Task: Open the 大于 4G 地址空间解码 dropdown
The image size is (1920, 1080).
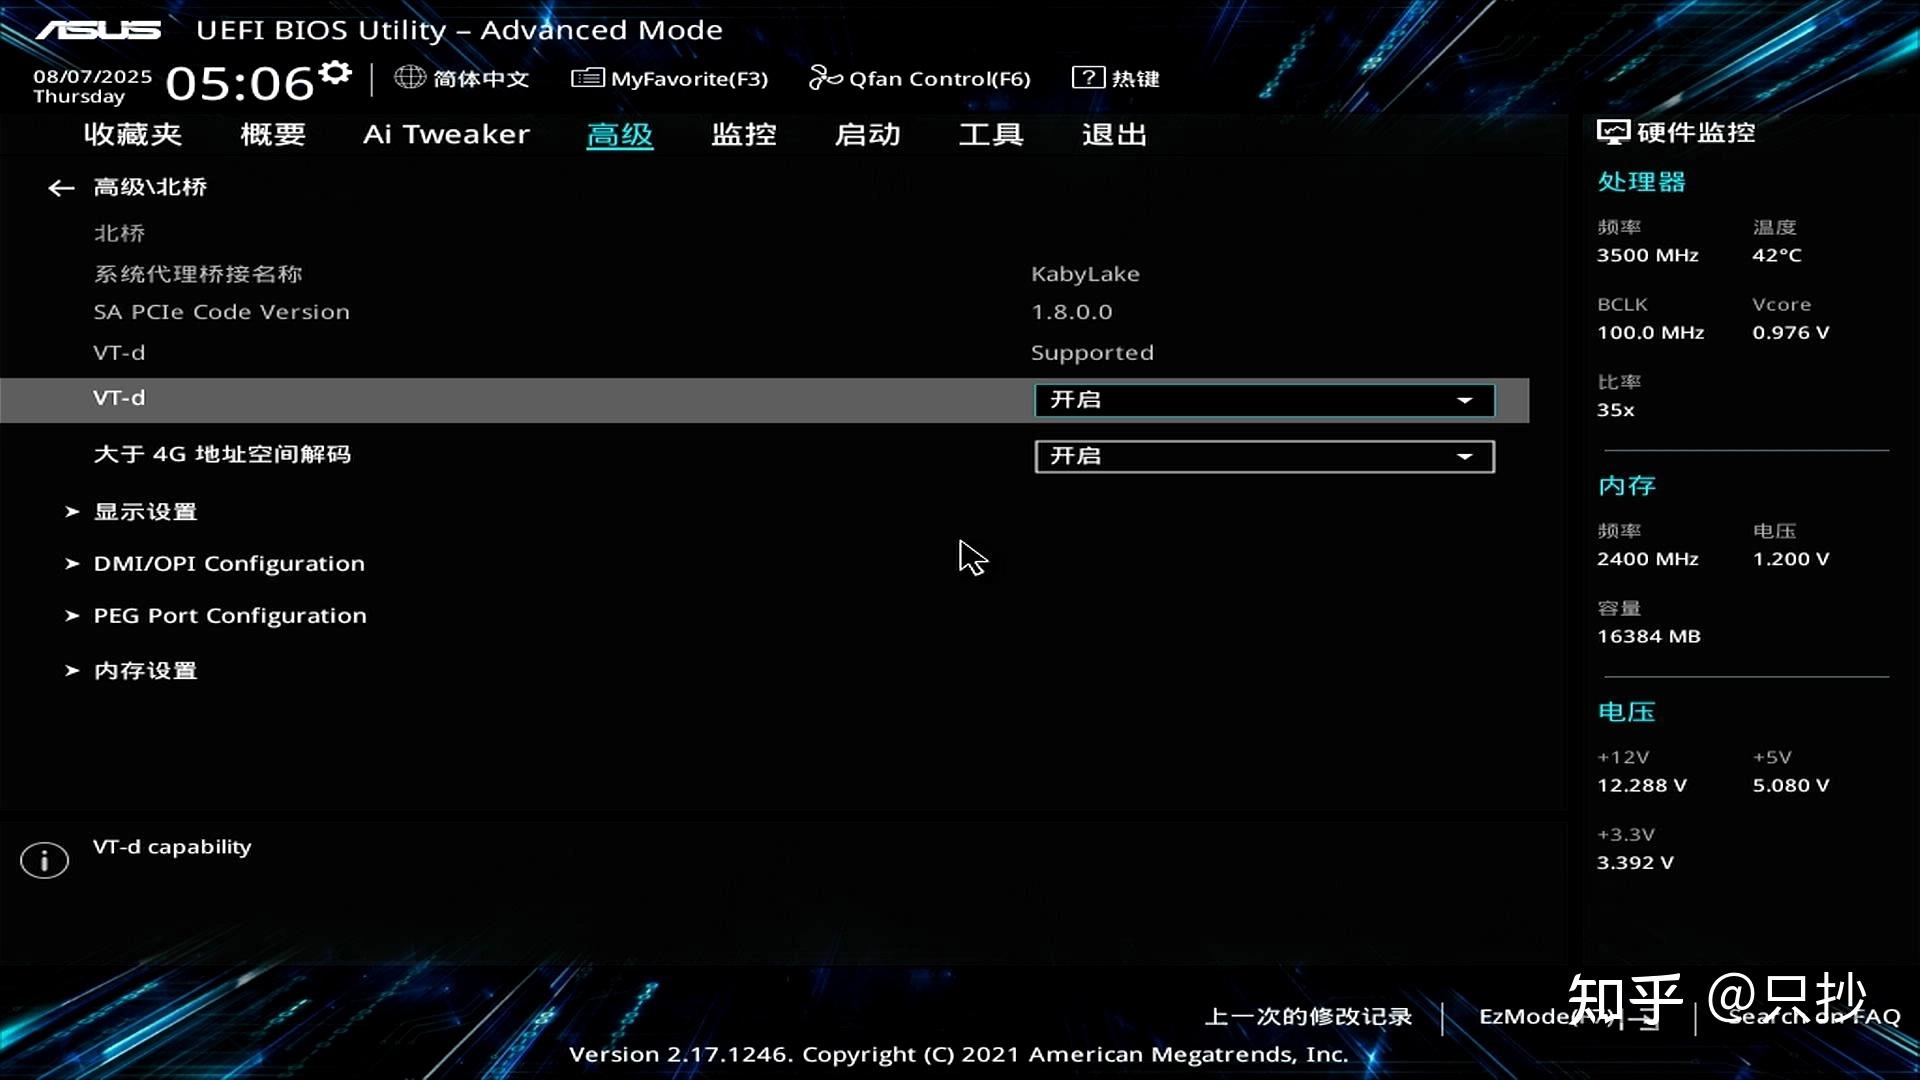Action: pos(1264,457)
